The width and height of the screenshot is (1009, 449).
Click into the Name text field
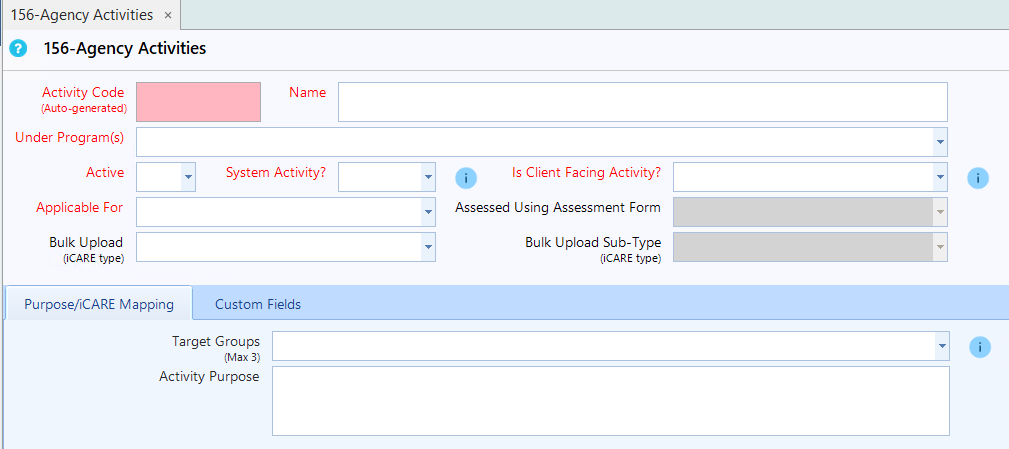coord(643,102)
